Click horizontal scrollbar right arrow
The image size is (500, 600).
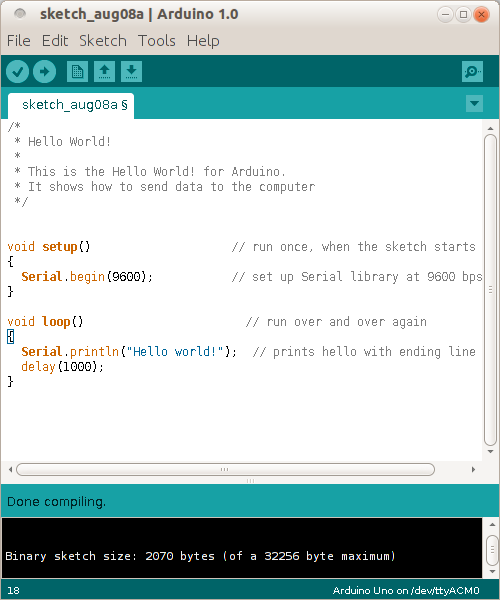click(474, 470)
